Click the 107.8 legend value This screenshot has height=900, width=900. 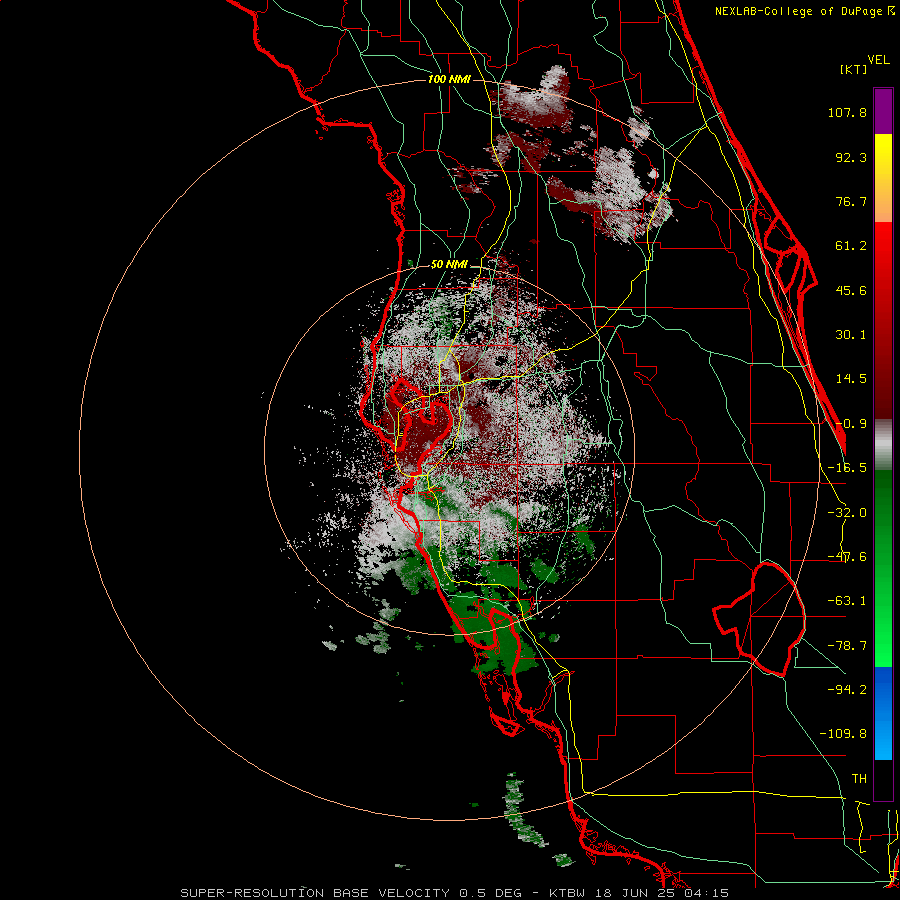847,112
